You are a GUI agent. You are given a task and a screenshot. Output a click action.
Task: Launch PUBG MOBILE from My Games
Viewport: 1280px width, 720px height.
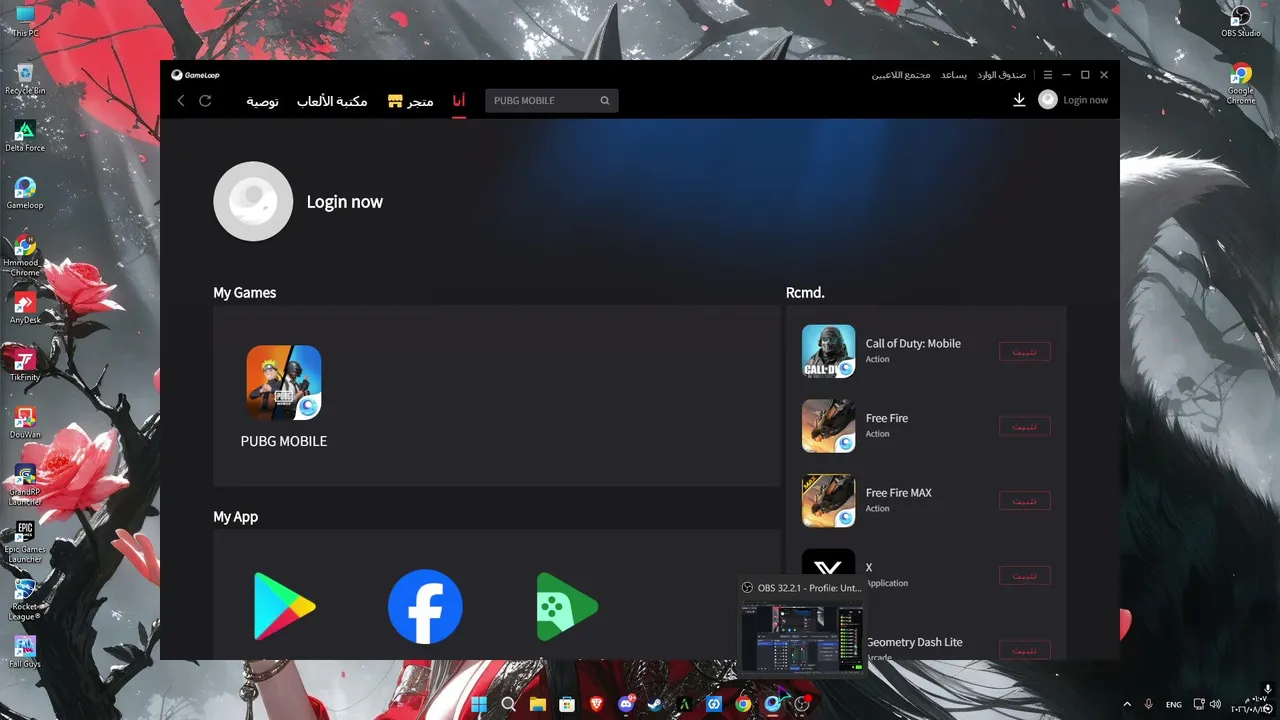284,383
